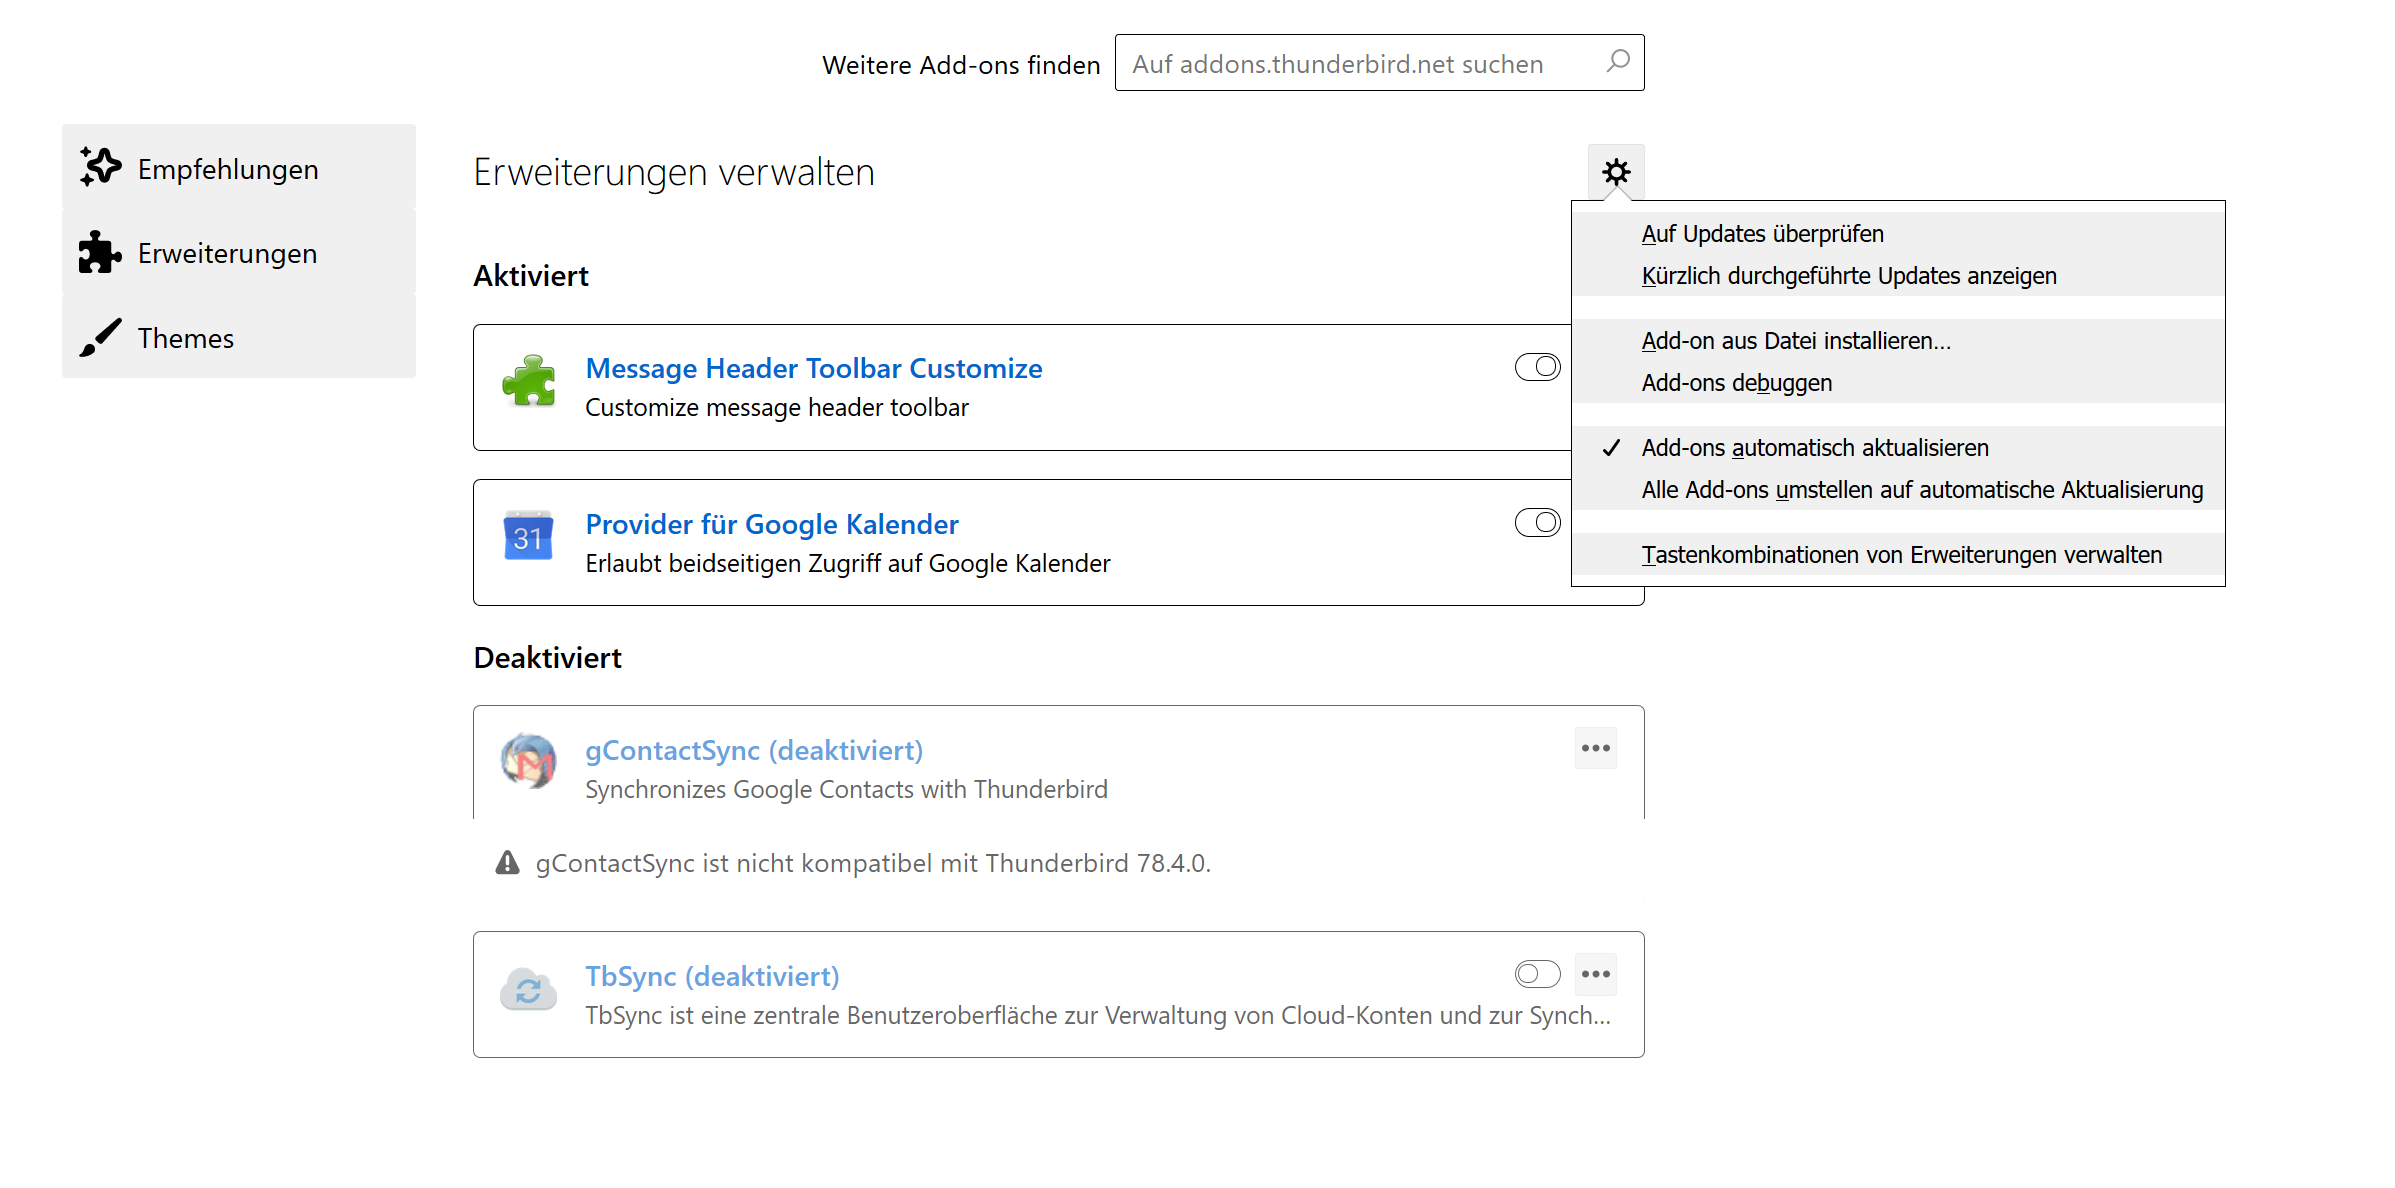2395x1188 pixels.
Task: Click the Themes brush icon
Action: point(100,338)
